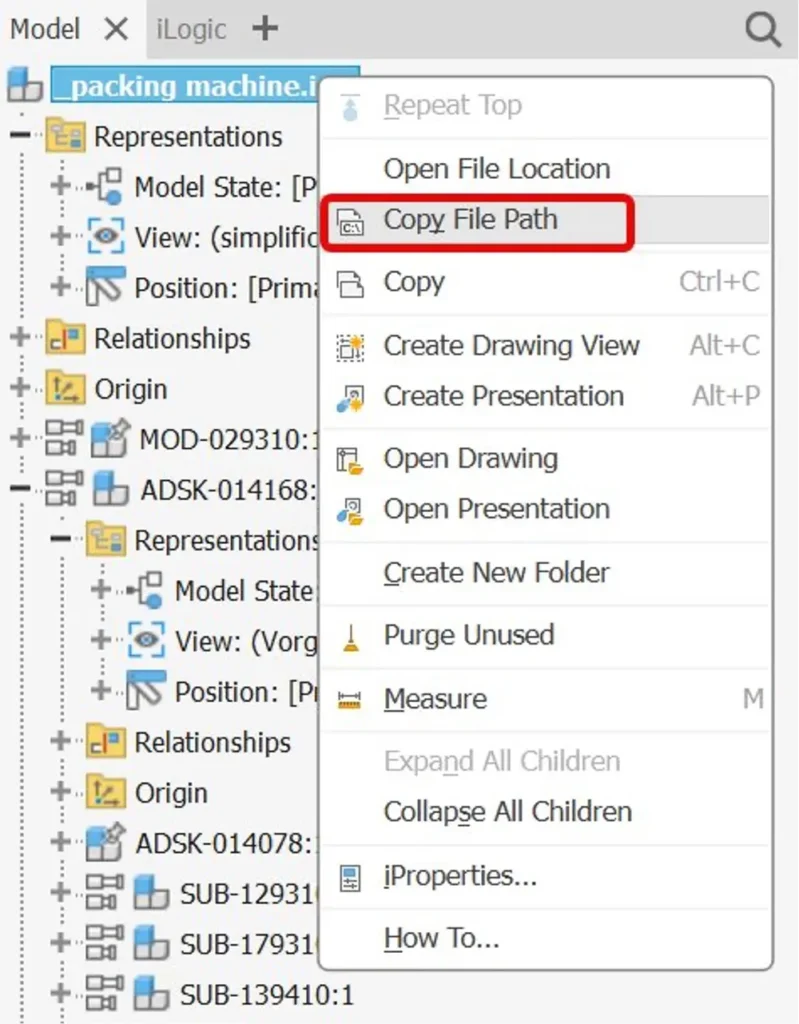Screen dimensions: 799x1024
Task: Select Collapse All Children menu entry
Action: 506,811
